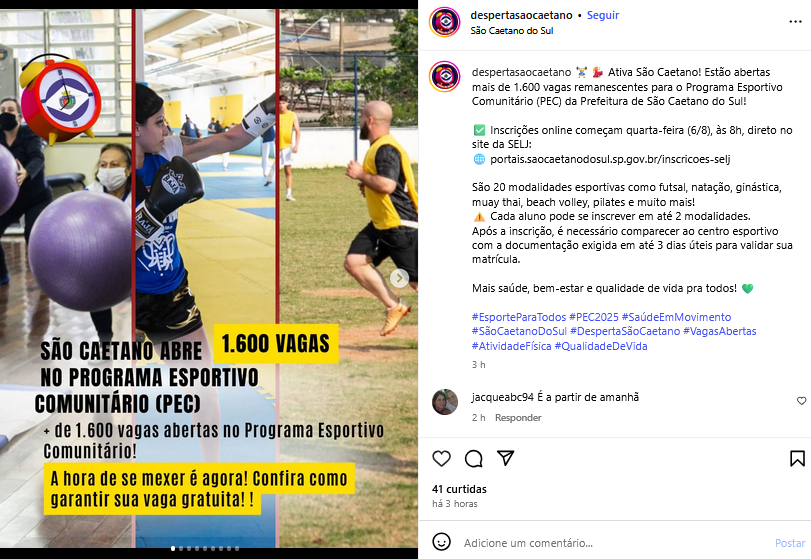Viewport: 811px width, 559px height.
Task: Follow the account with Seguir
Action: (603, 16)
